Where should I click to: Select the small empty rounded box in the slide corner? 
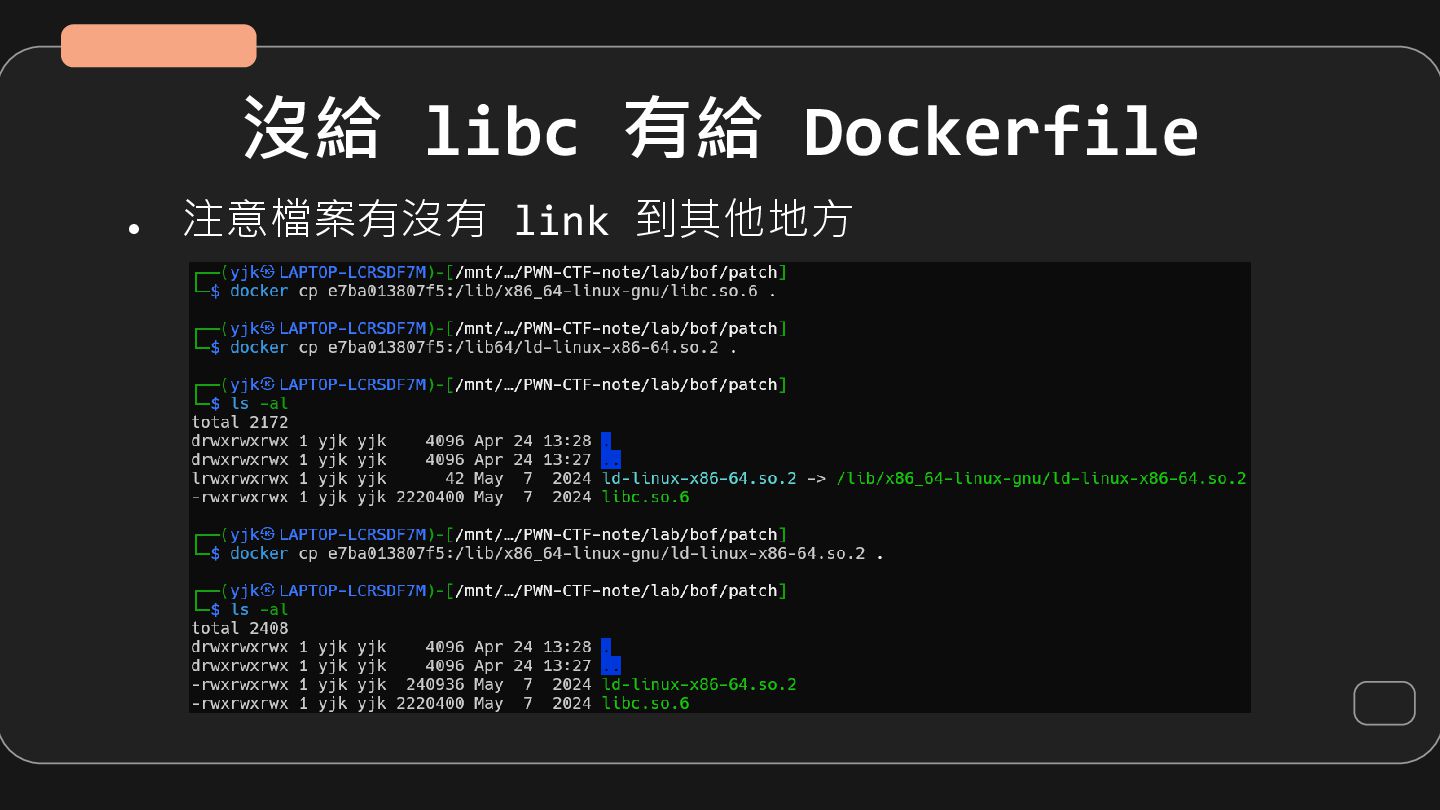pos(1384,703)
